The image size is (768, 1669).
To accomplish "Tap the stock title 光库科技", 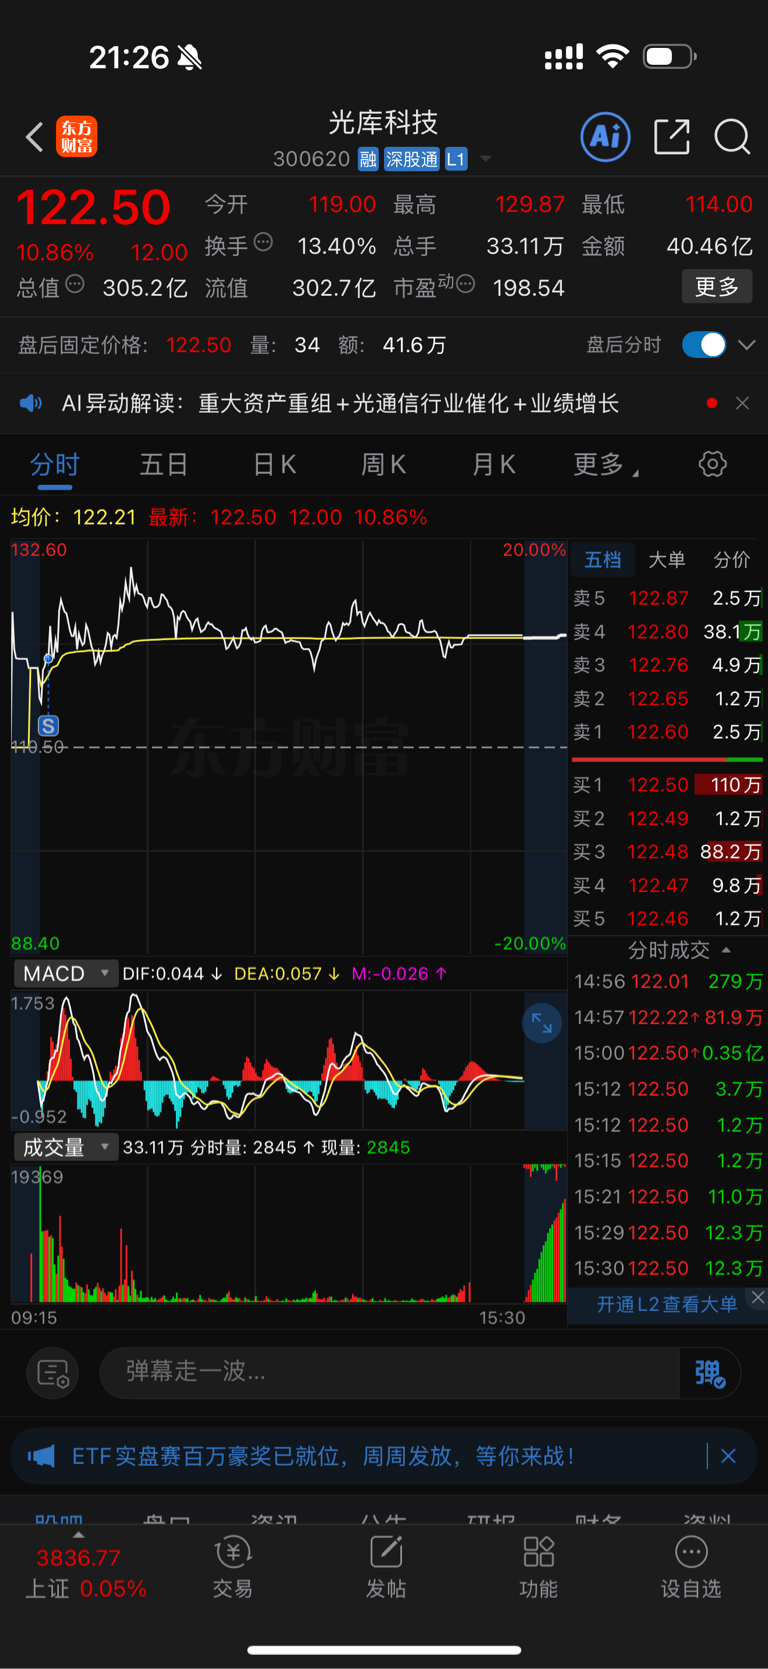I will 384,122.
